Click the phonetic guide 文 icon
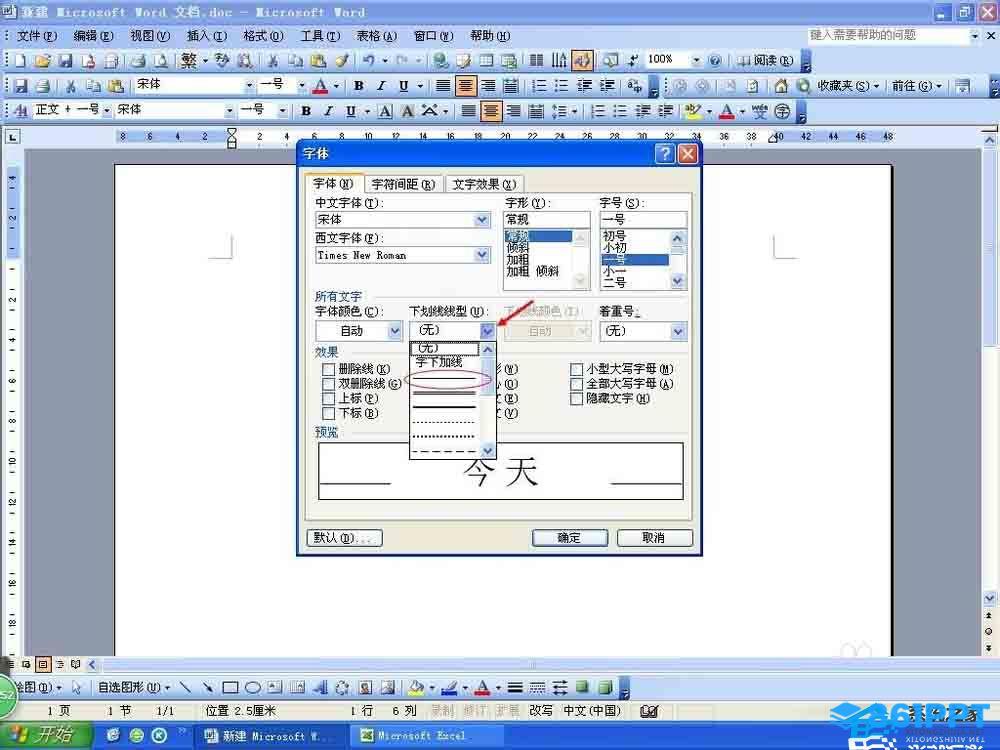Viewport: 1000px width, 750px height. coord(759,112)
